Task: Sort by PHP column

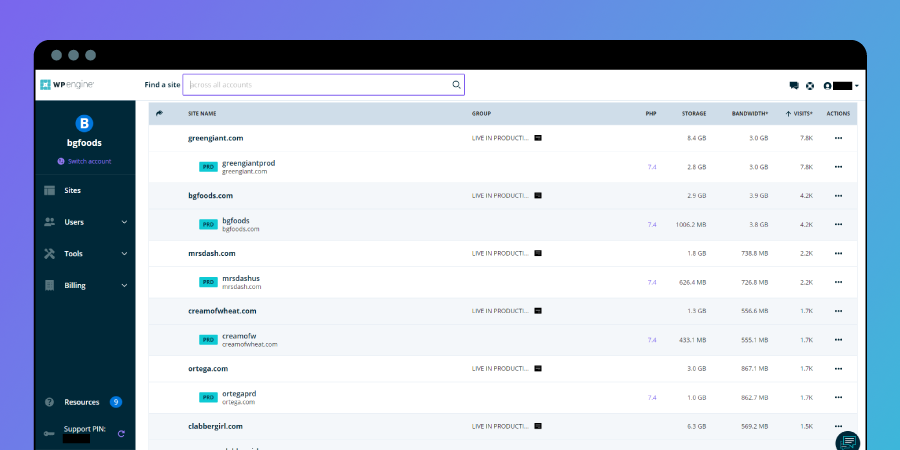Action: coord(651,114)
